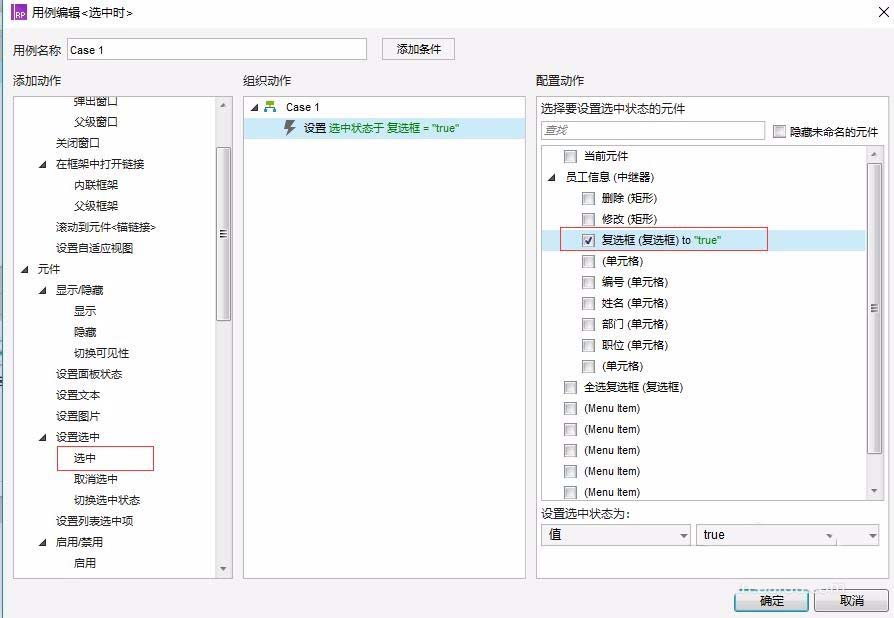Open the 值 type dropdown

[x=616, y=535]
